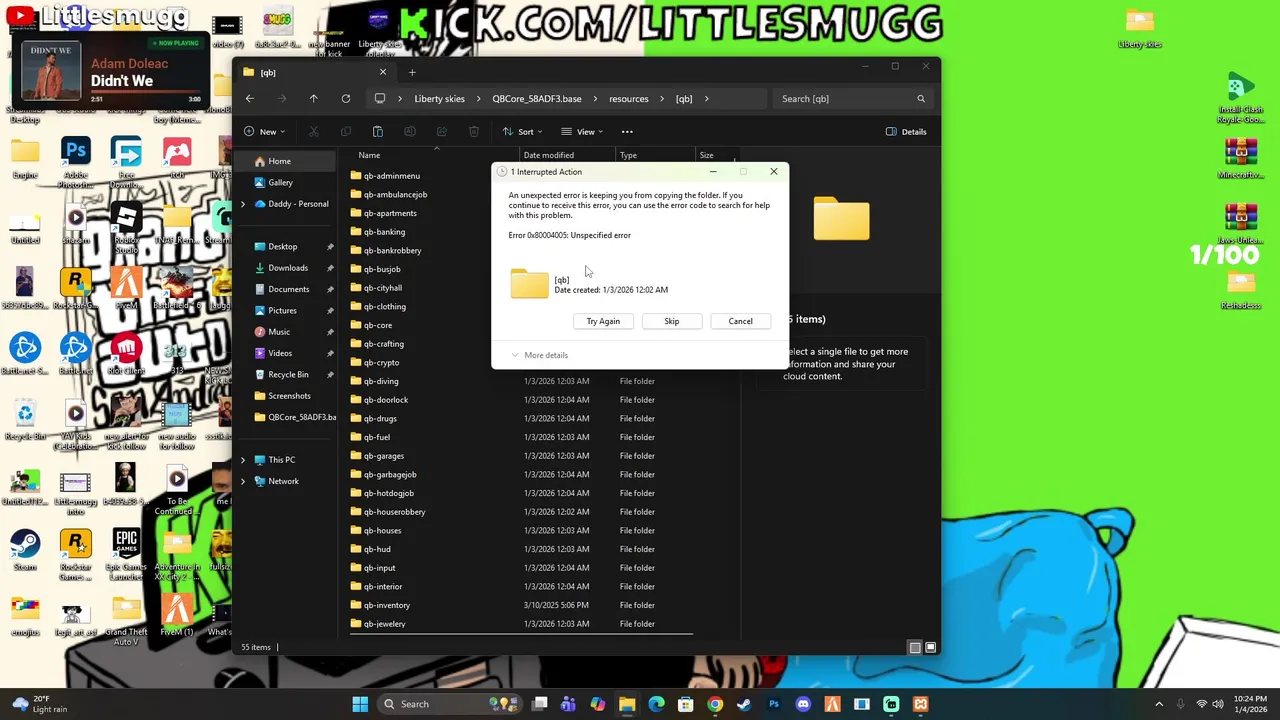Click the Rename icon in Explorer toolbar
Image resolution: width=1280 pixels, height=720 pixels.
pyautogui.click(x=409, y=132)
